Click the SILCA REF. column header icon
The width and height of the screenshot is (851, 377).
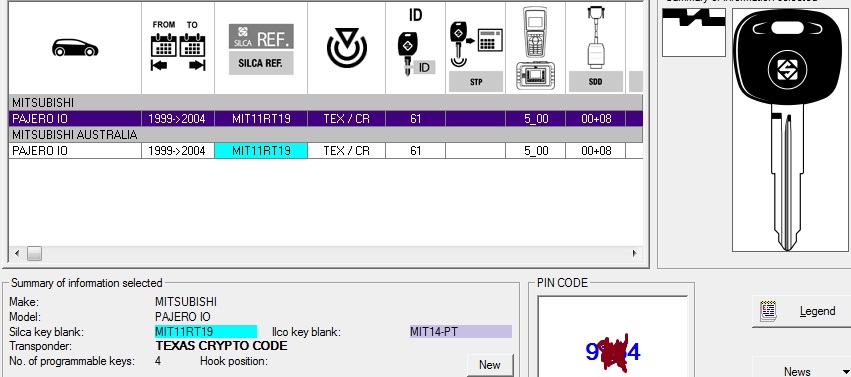(261, 49)
